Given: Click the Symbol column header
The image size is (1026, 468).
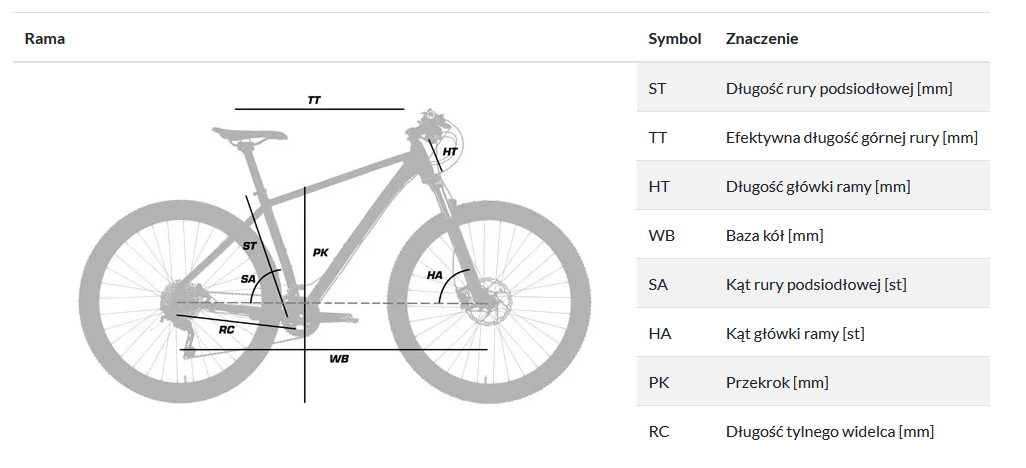Looking at the screenshot, I should 674,39.
